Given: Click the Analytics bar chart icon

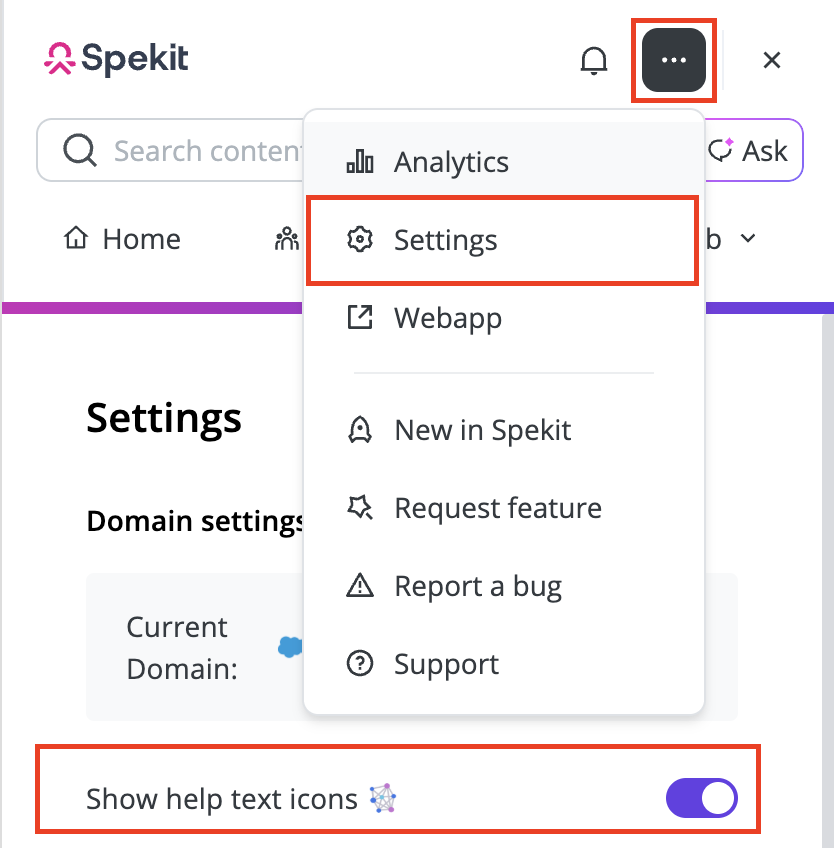Looking at the screenshot, I should pyautogui.click(x=360, y=161).
